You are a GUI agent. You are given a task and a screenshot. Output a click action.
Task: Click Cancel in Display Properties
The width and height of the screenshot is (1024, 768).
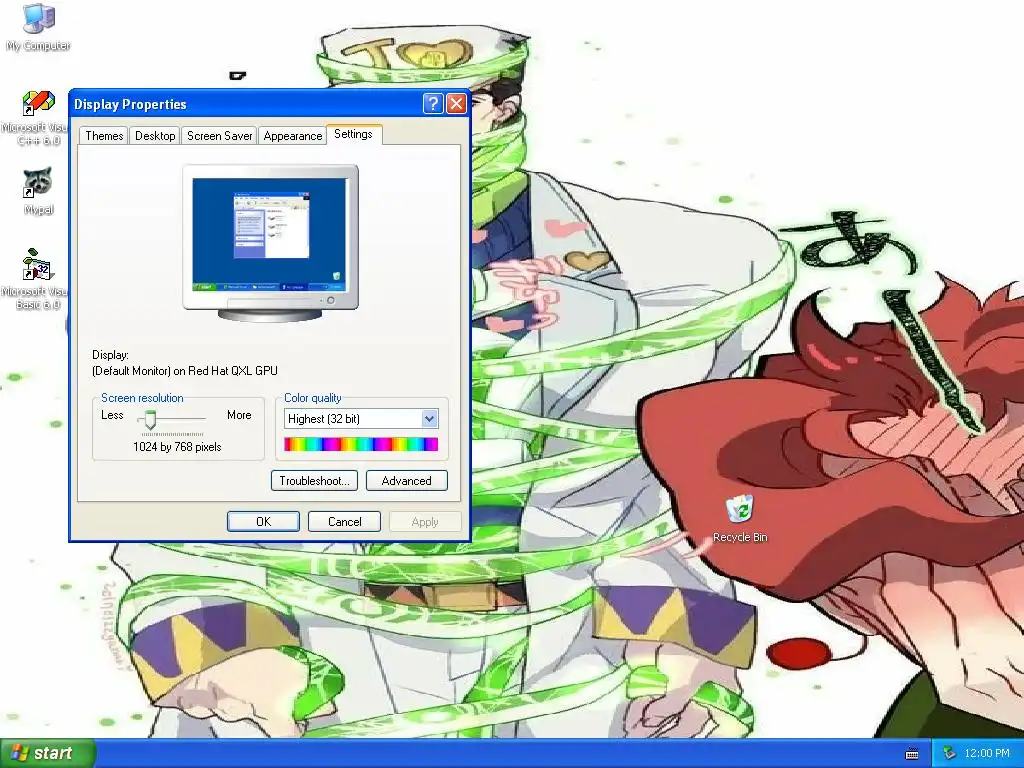tap(344, 522)
